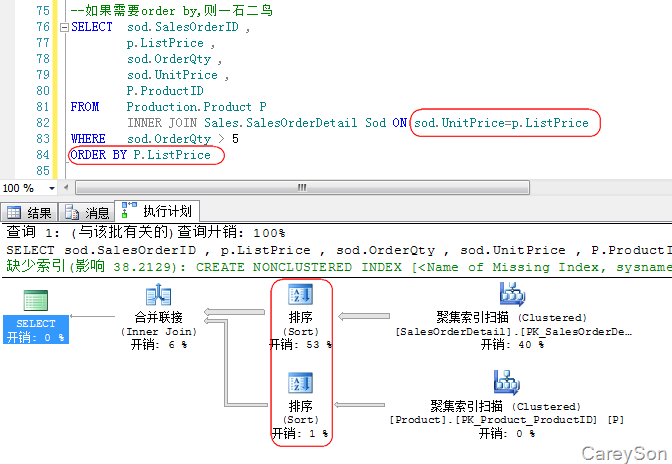
Task: Select the 执行计划 (Execution Plan) tab
Action: pyautogui.click(x=158, y=211)
